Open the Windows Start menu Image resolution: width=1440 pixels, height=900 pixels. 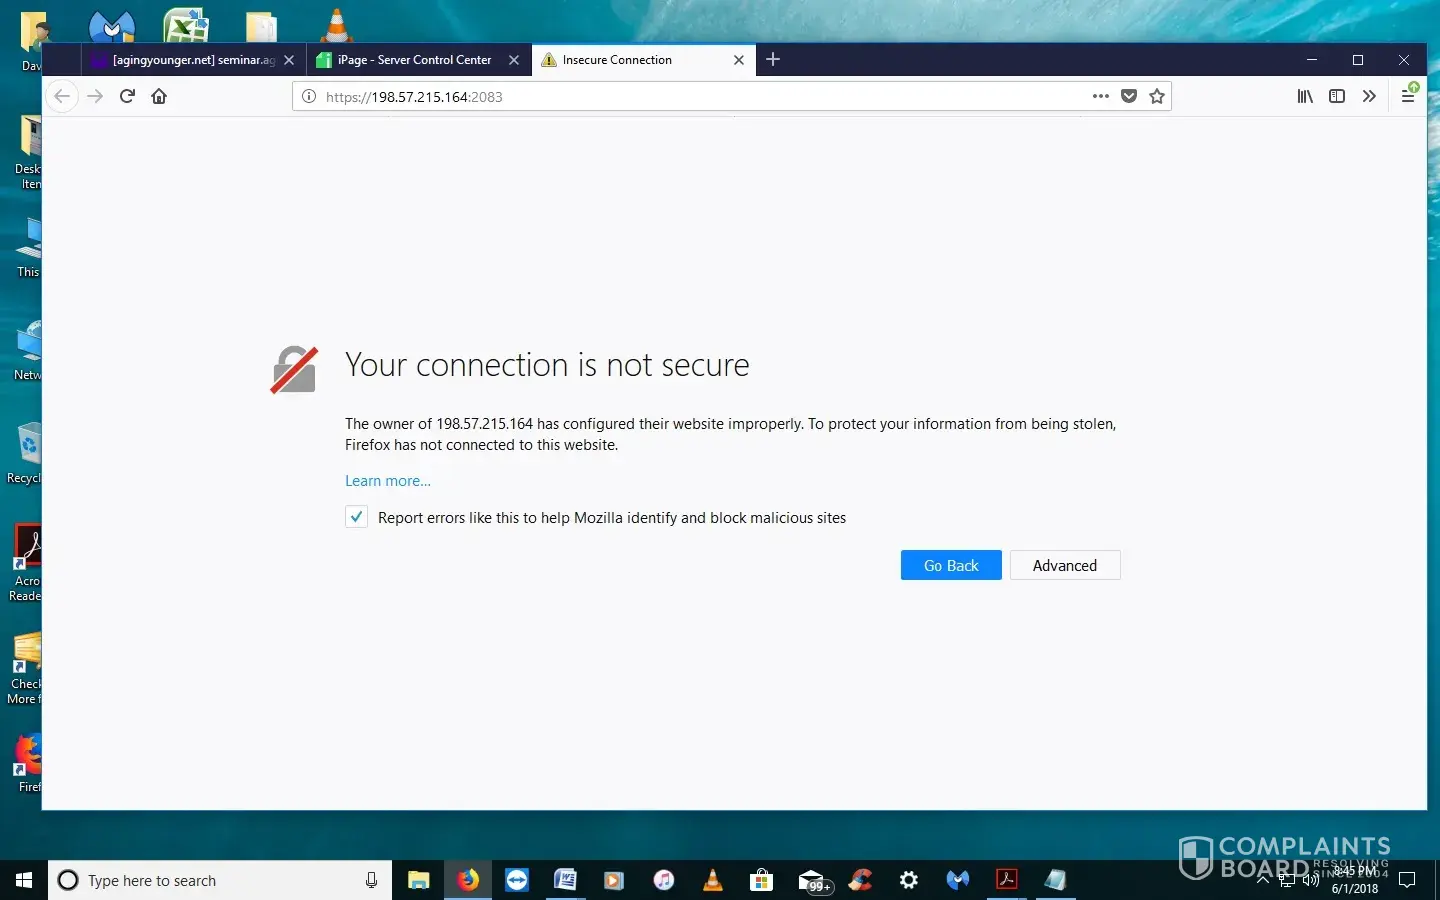click(x=24, y=880)
